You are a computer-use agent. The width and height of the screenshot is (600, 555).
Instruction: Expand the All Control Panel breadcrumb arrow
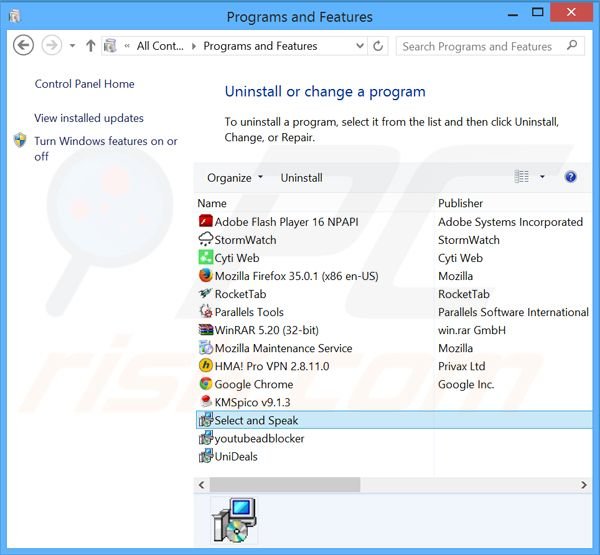coord(194,46)
